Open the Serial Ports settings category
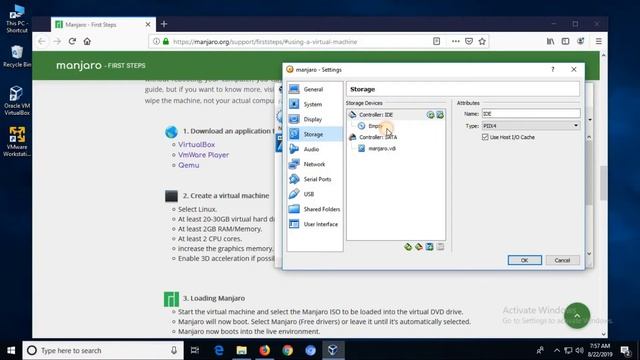The width and height of the screenshot is (640, 360). click(314, 179)
